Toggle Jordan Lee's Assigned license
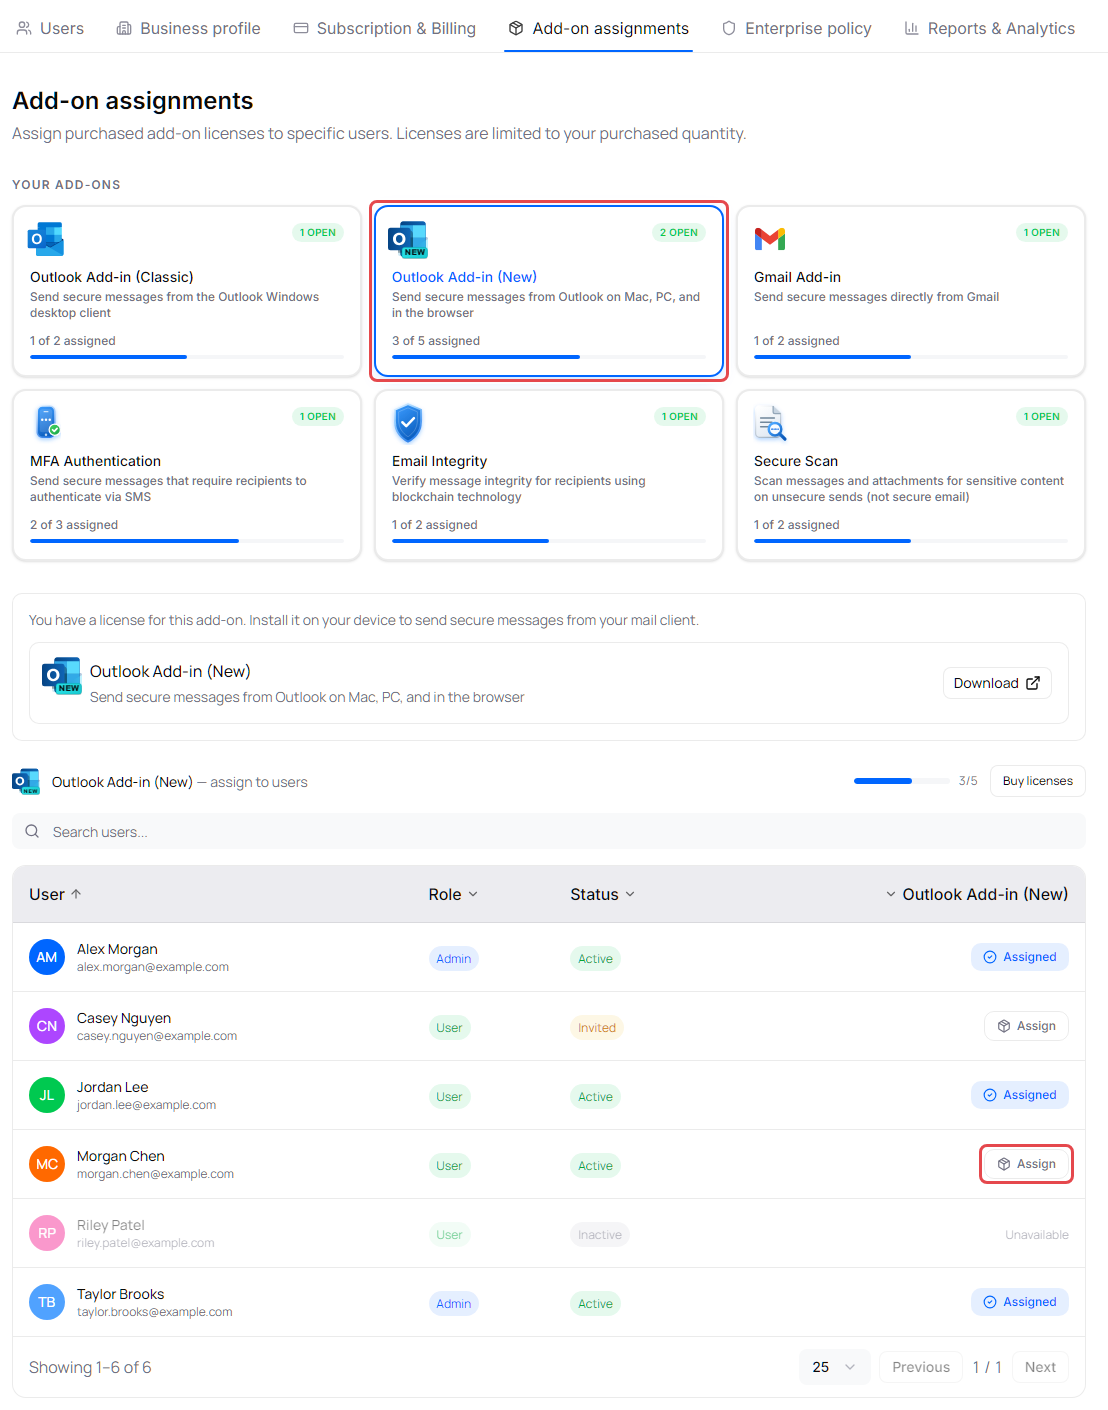This screenshot has height=1410, width=1108. [1020, 1095]
